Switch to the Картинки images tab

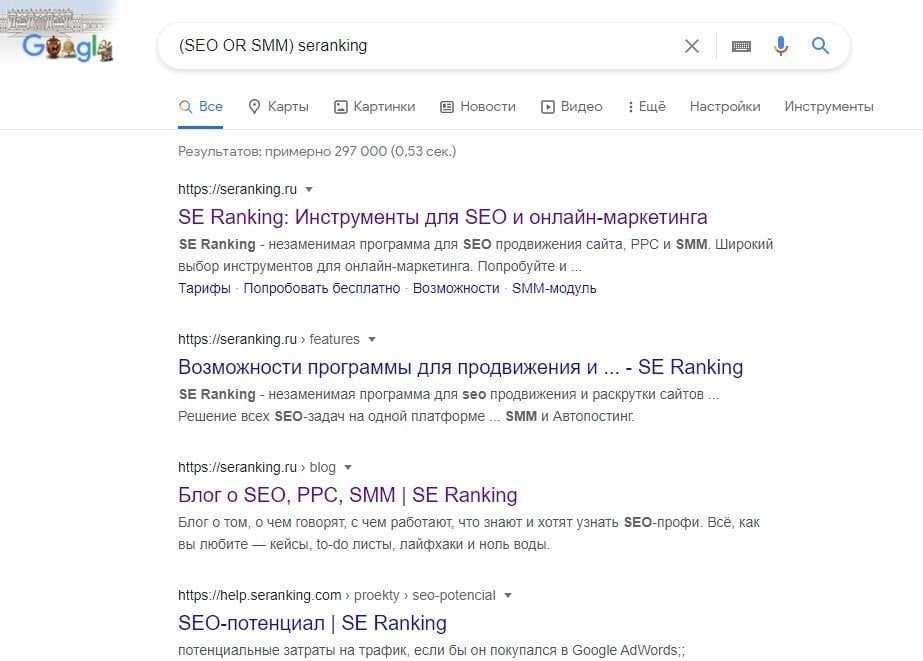point(374,106)
